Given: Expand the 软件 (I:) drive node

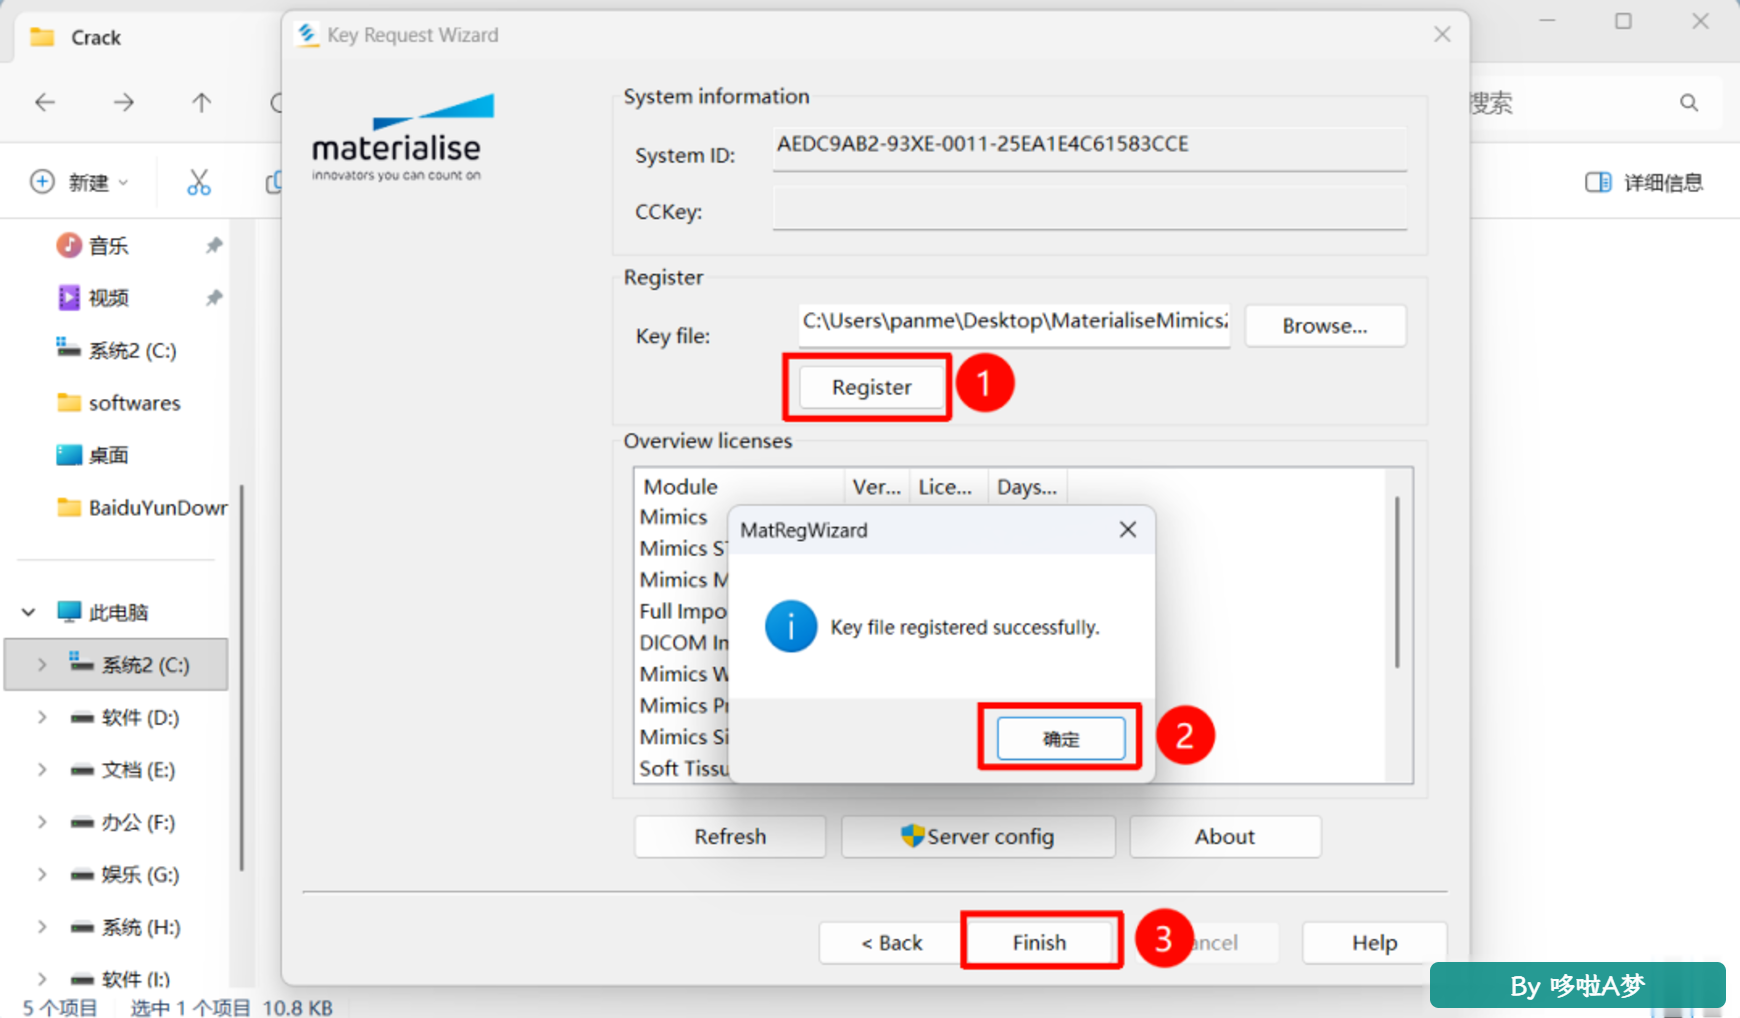Looking at the screenshot, I should coord(42,979).
